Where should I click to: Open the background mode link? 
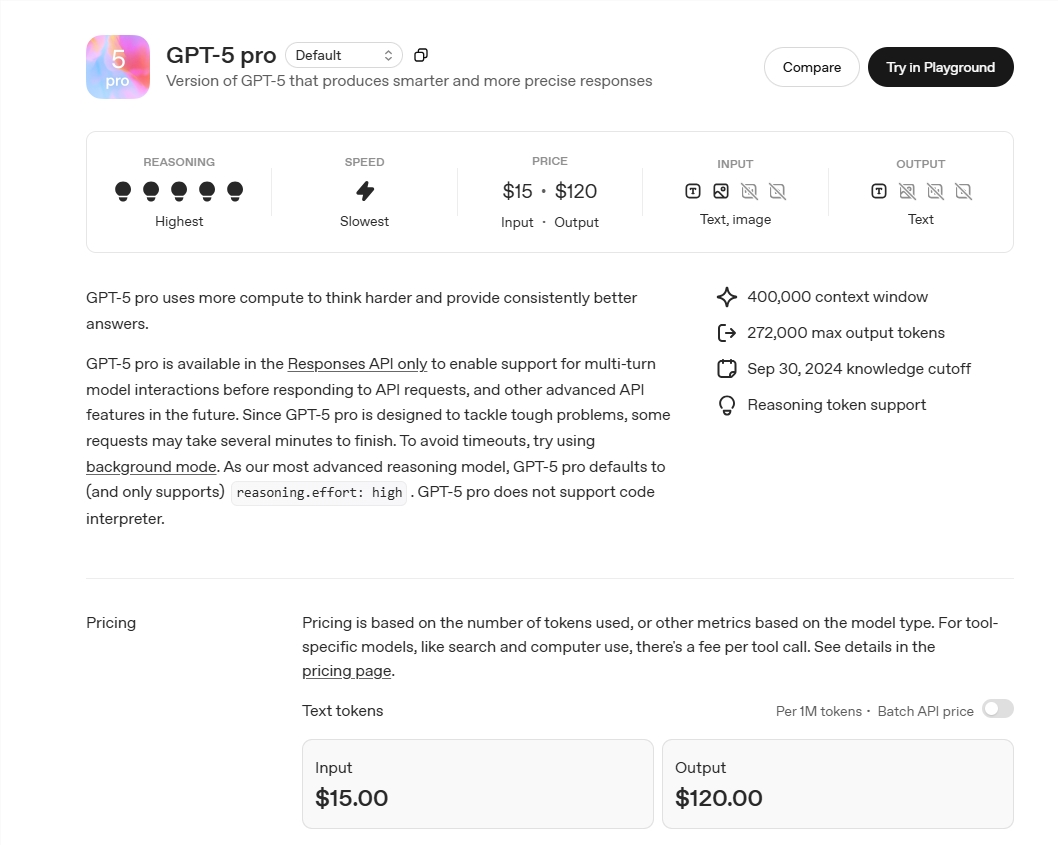[x=150, y=466]
